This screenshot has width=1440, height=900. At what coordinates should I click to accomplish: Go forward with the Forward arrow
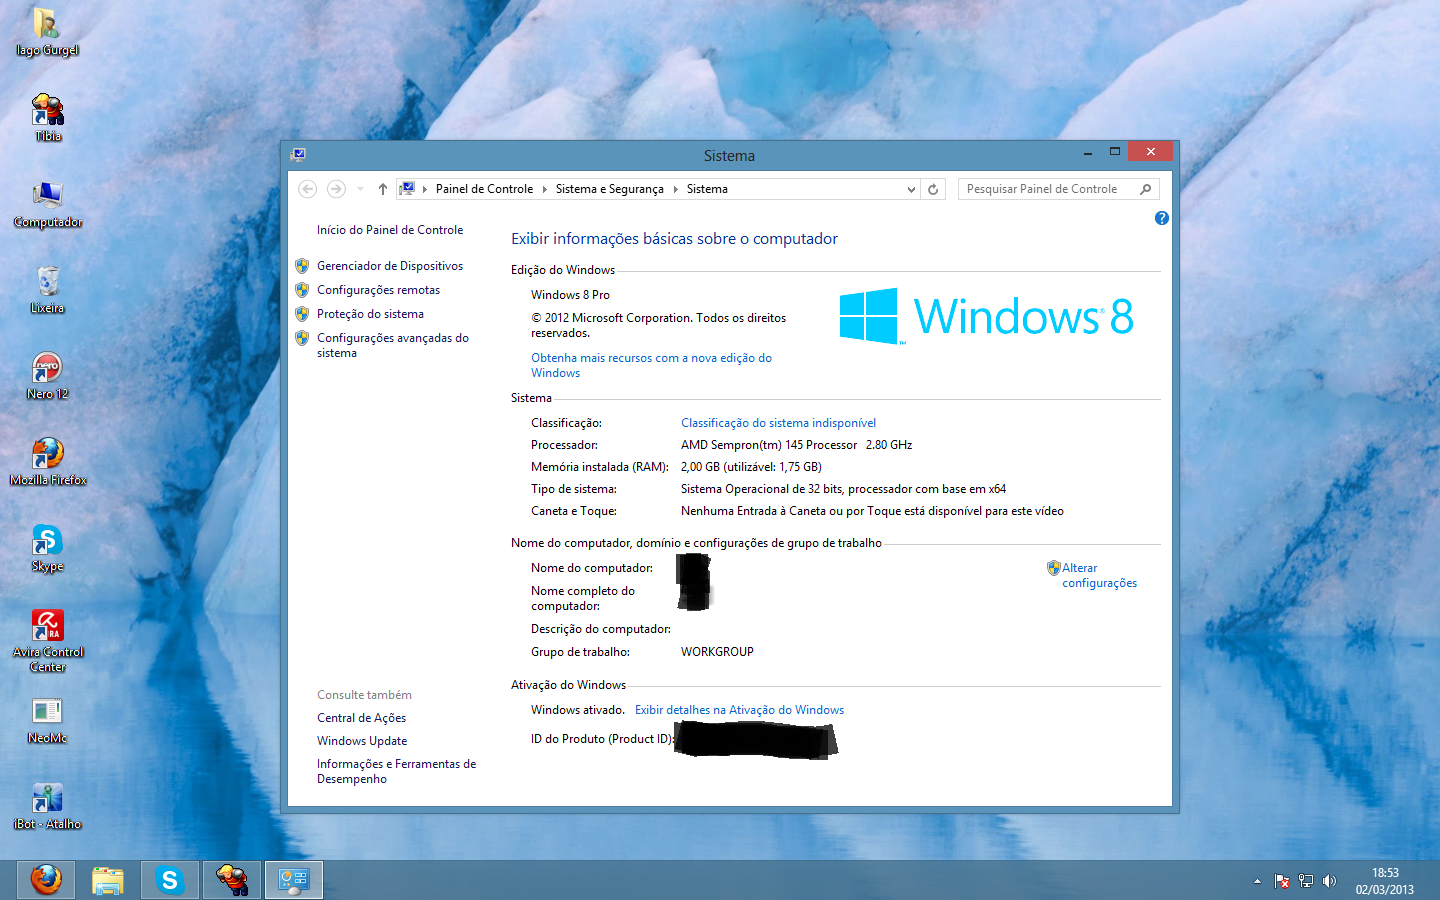(x=336, y=189)
